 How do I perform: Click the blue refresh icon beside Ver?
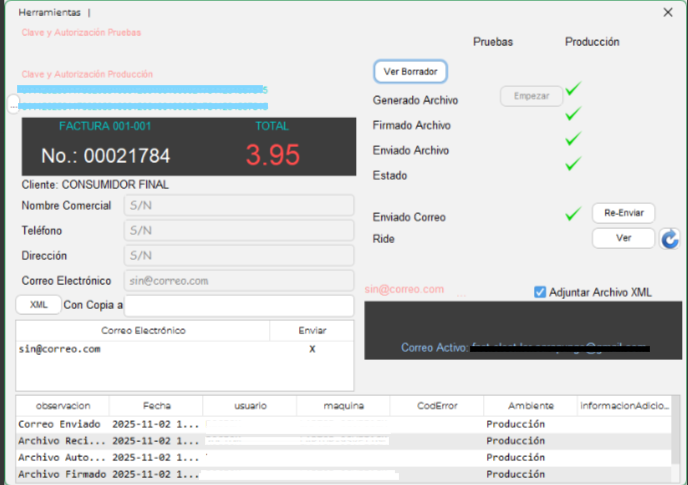coord(669,239)
